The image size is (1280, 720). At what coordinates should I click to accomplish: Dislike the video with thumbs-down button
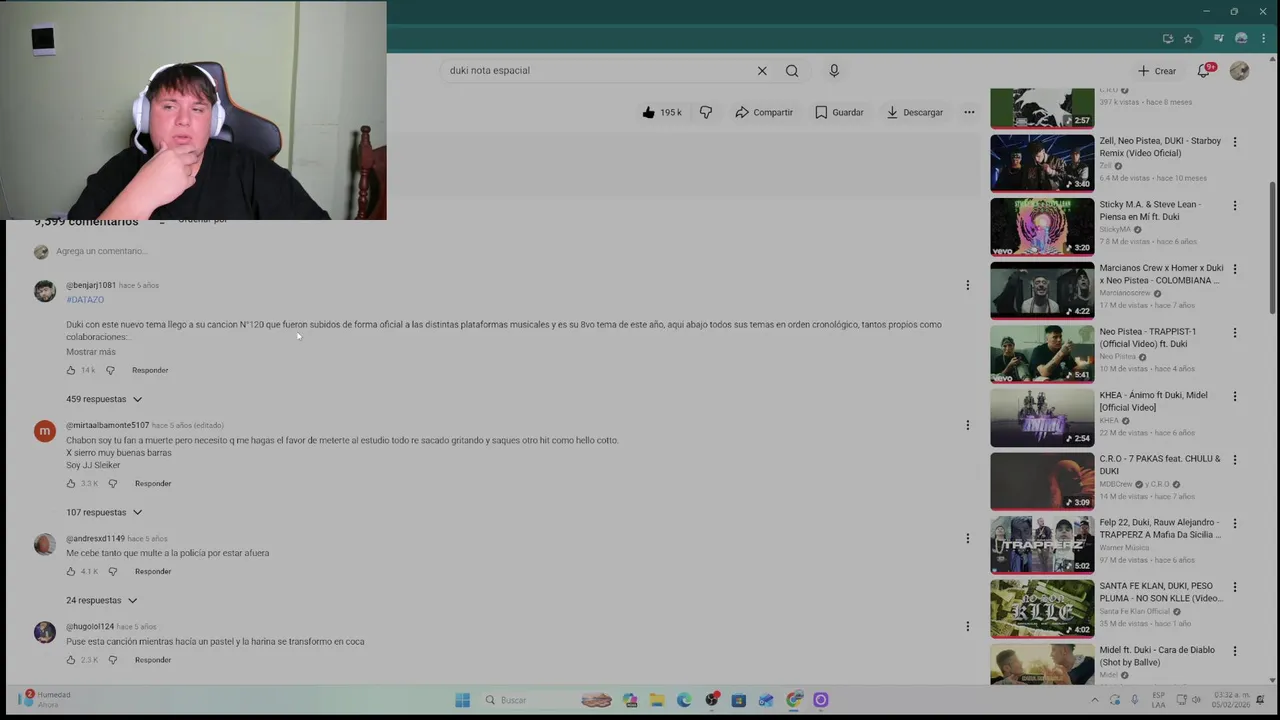(x=706, y=112)
